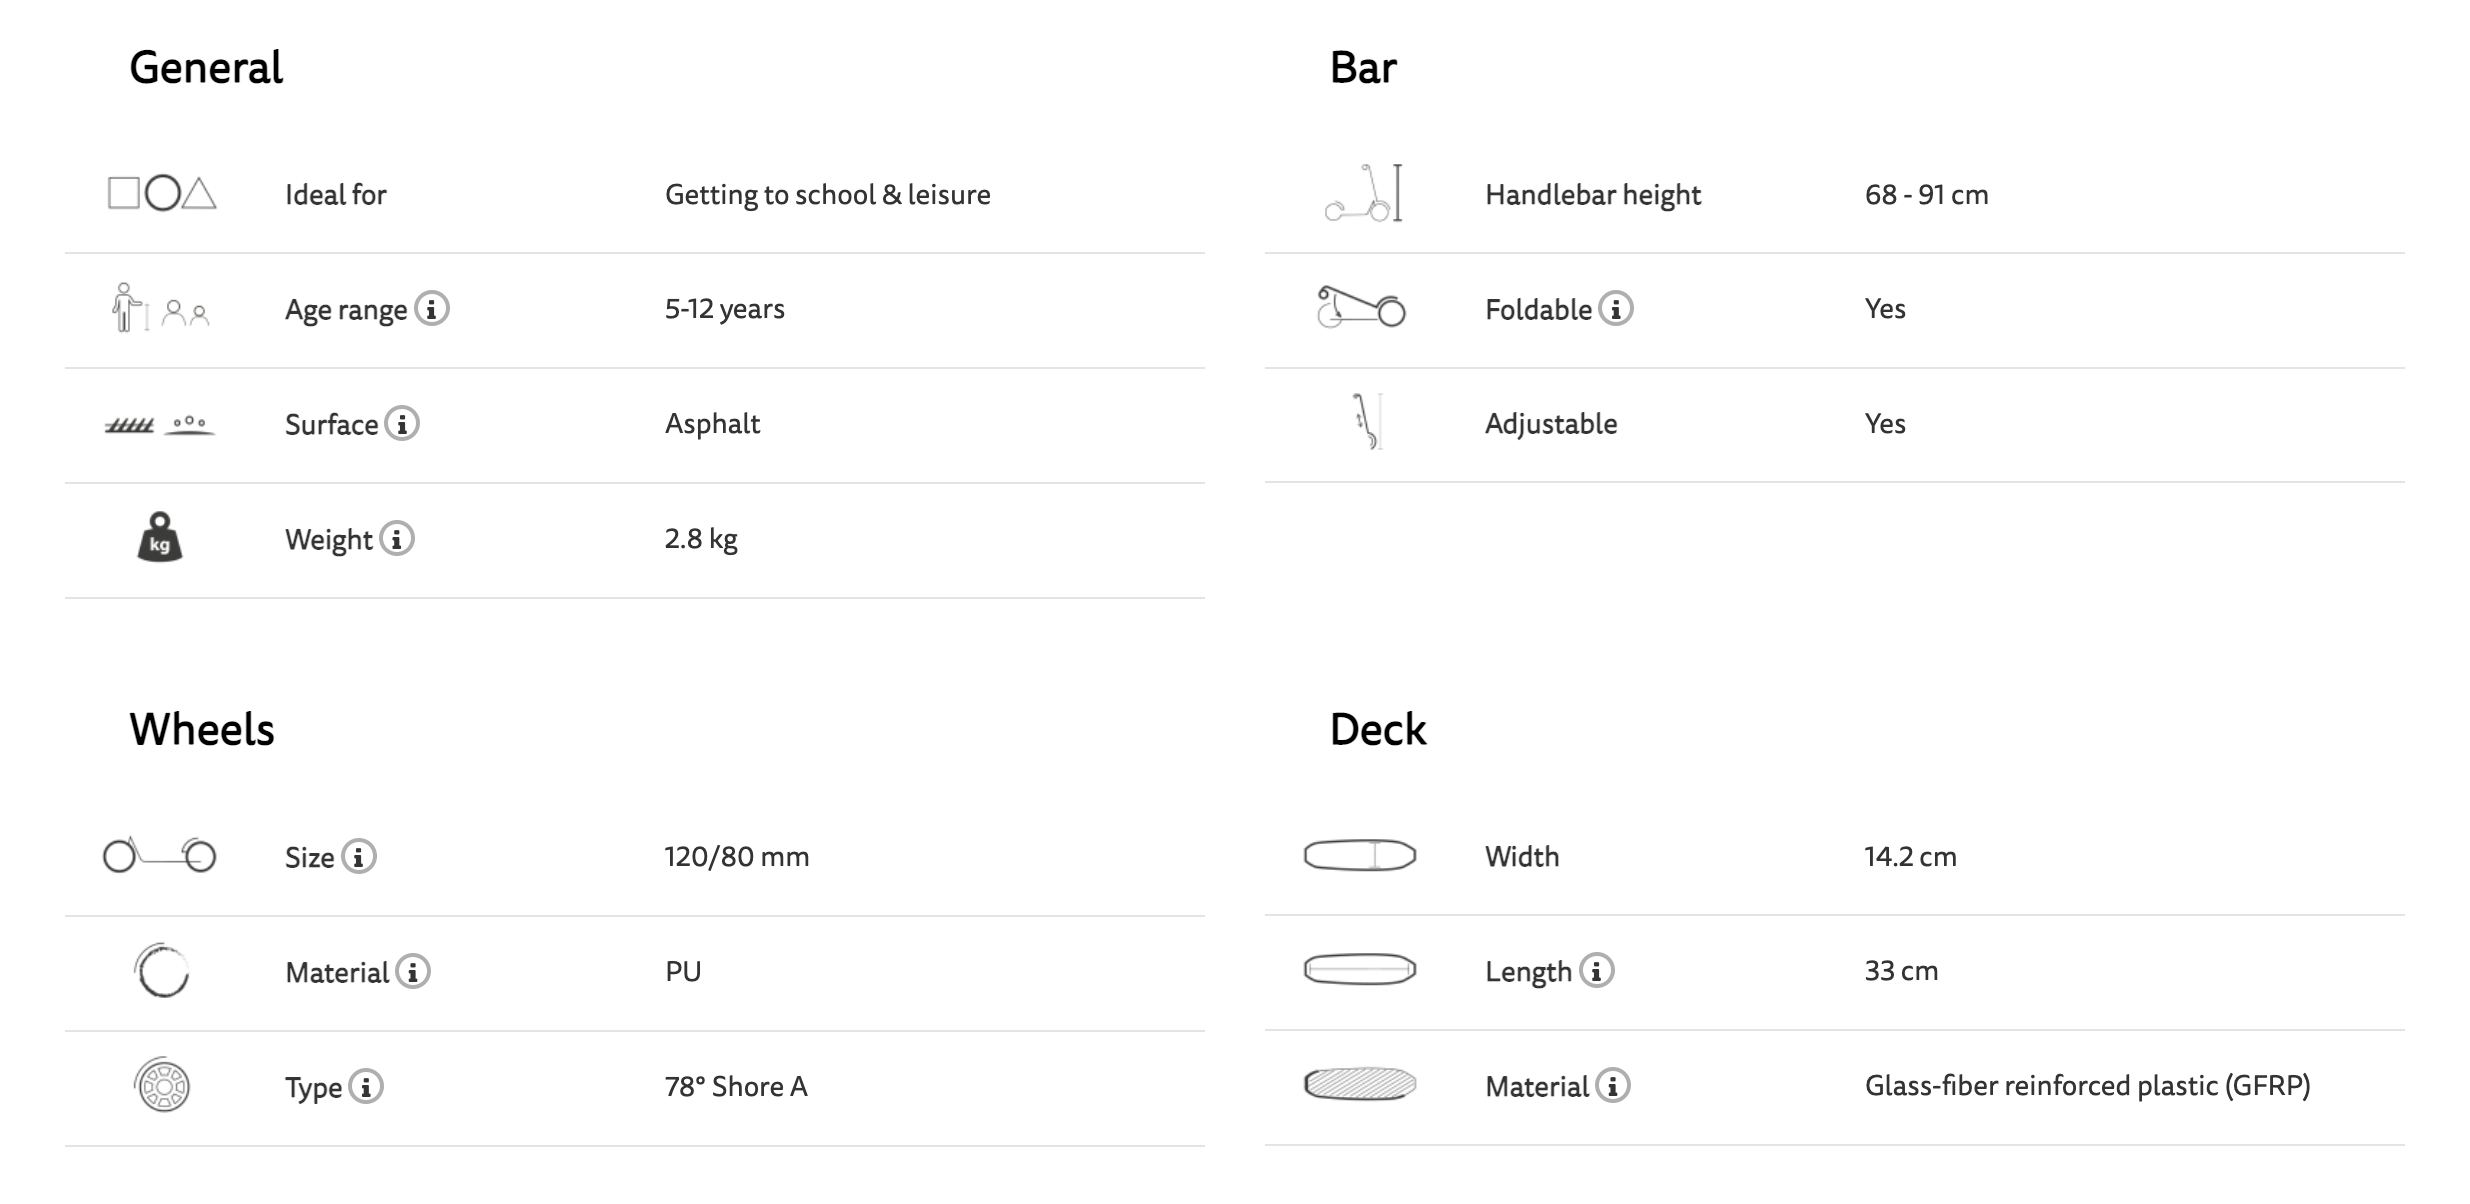Click the kg weight icon
The image size is (2470, 1204).
[160, 538]
